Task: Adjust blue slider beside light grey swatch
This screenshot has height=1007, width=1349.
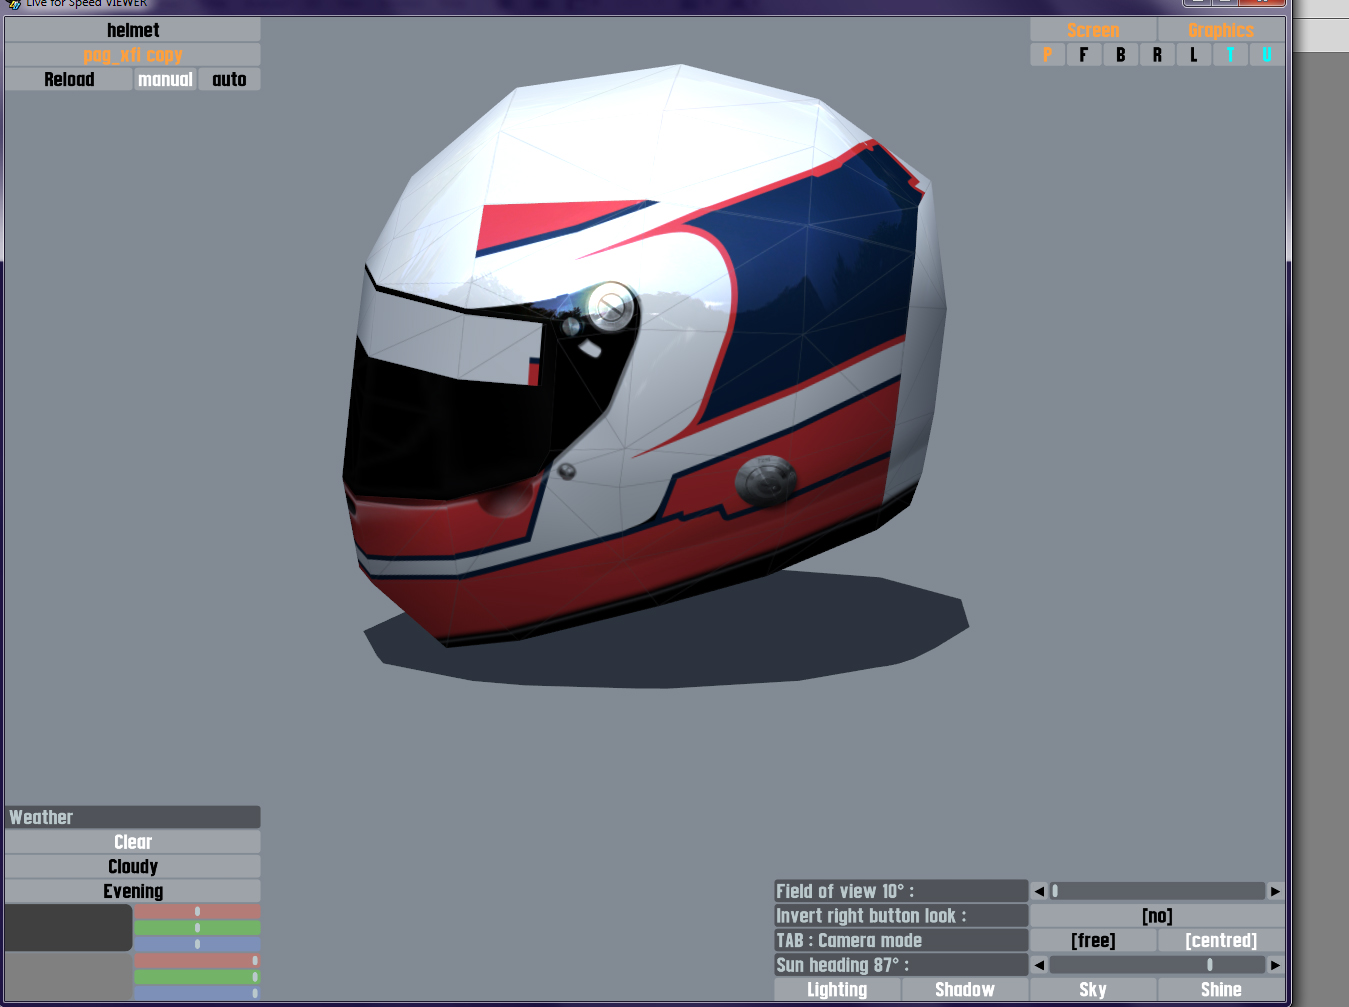Action: (x=197, y=993)
